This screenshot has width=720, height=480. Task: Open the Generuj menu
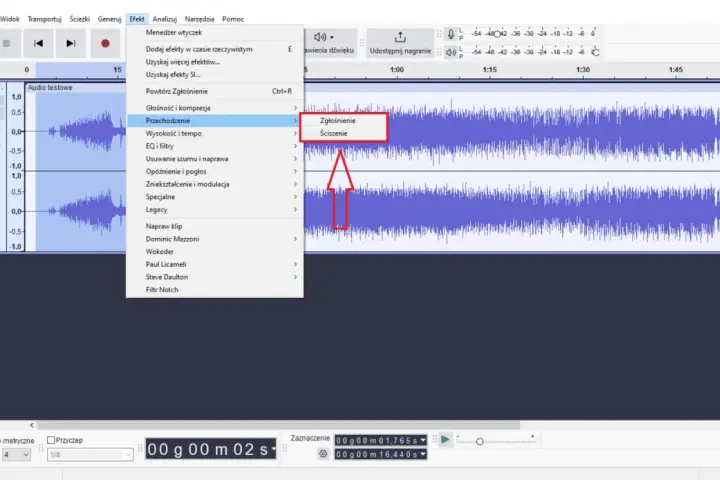point(109,19)
